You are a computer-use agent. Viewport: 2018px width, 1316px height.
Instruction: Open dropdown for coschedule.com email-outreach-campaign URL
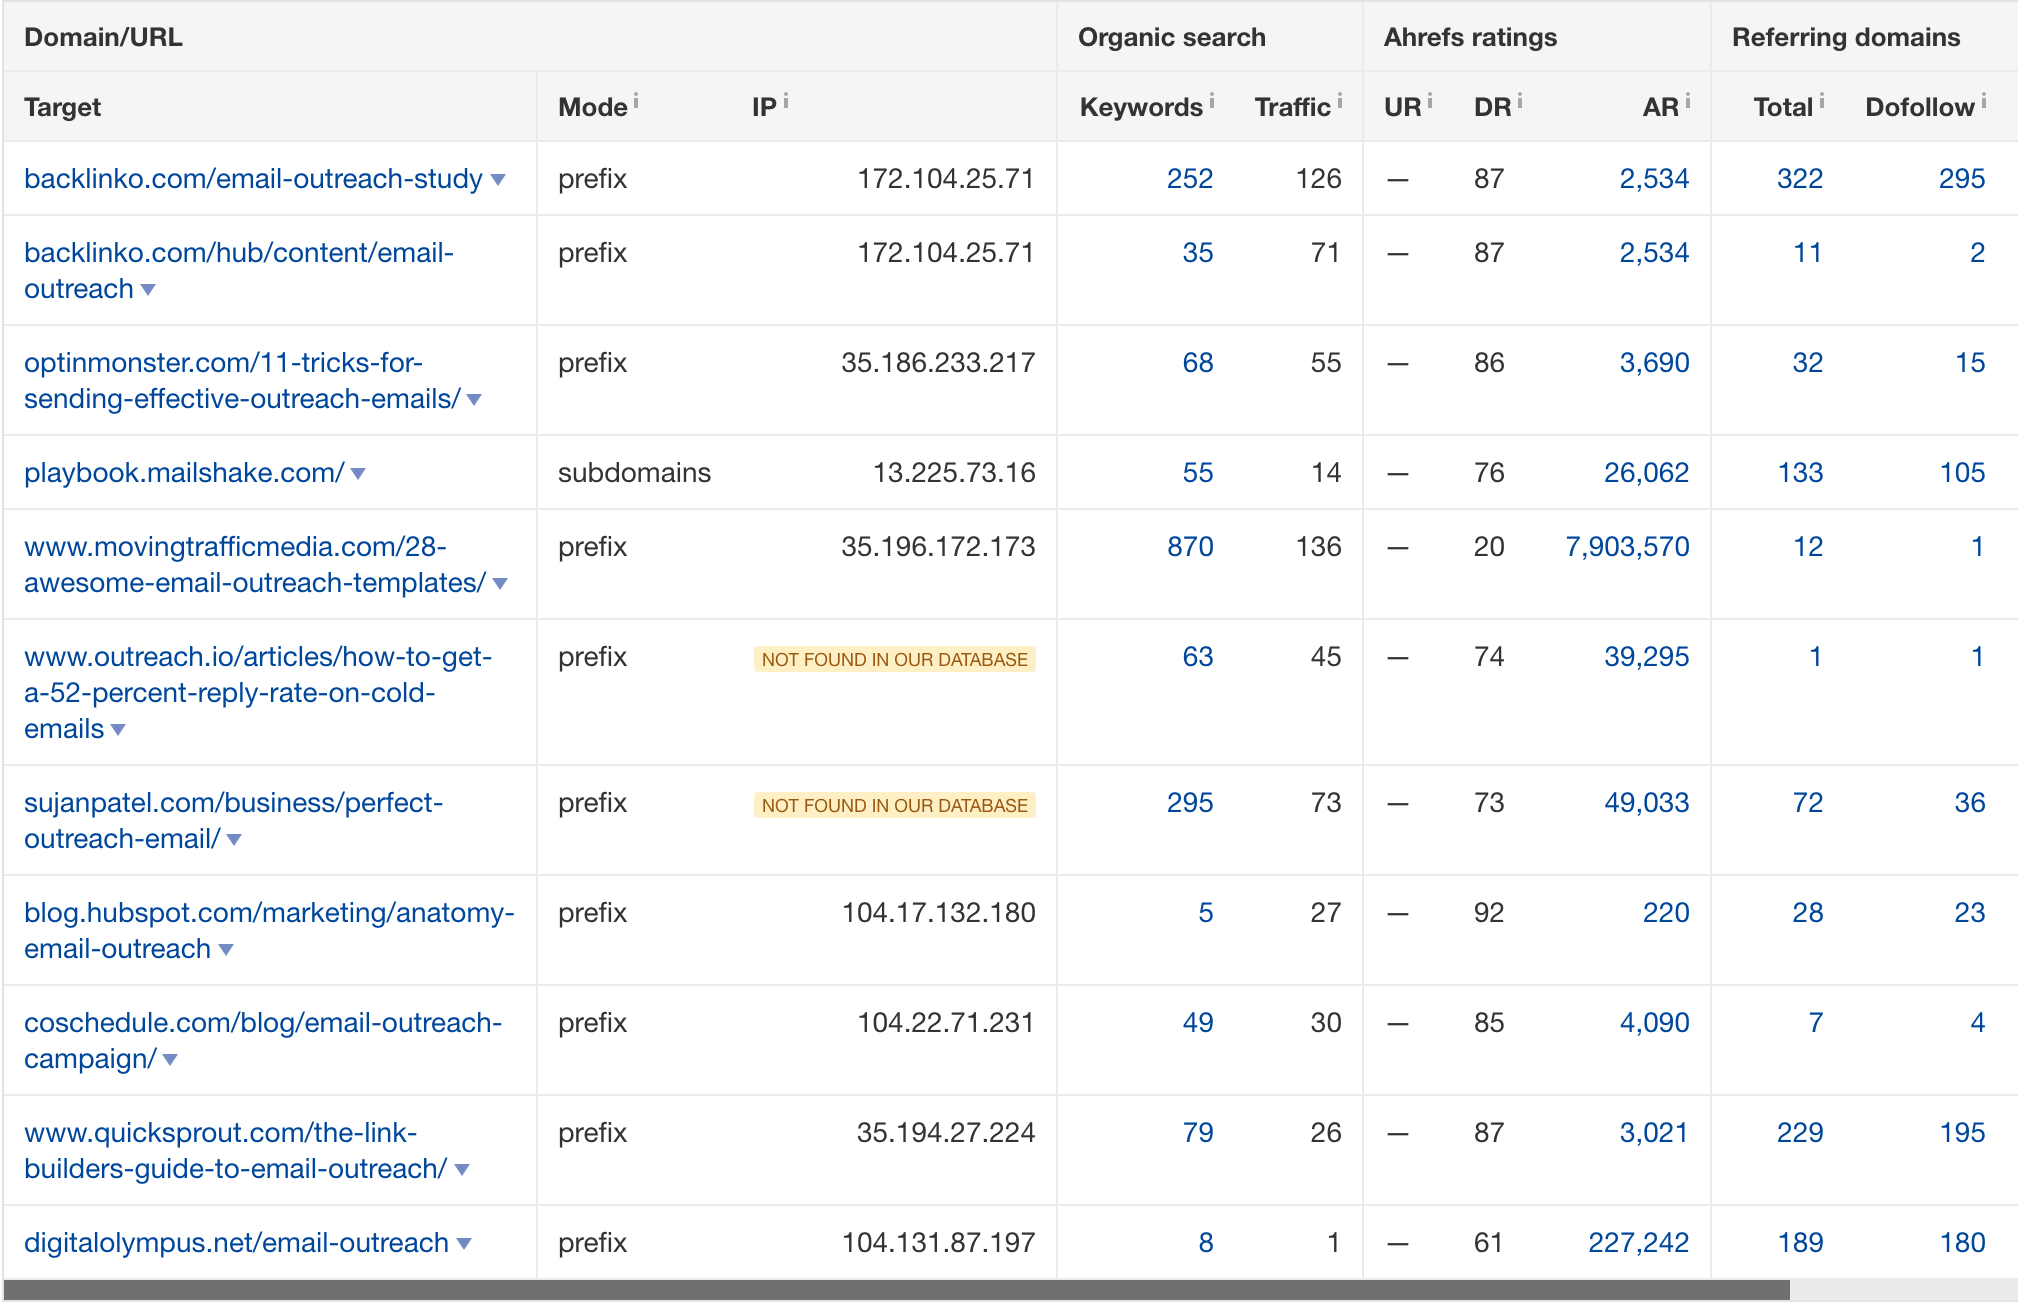[x=170, y=1060]
